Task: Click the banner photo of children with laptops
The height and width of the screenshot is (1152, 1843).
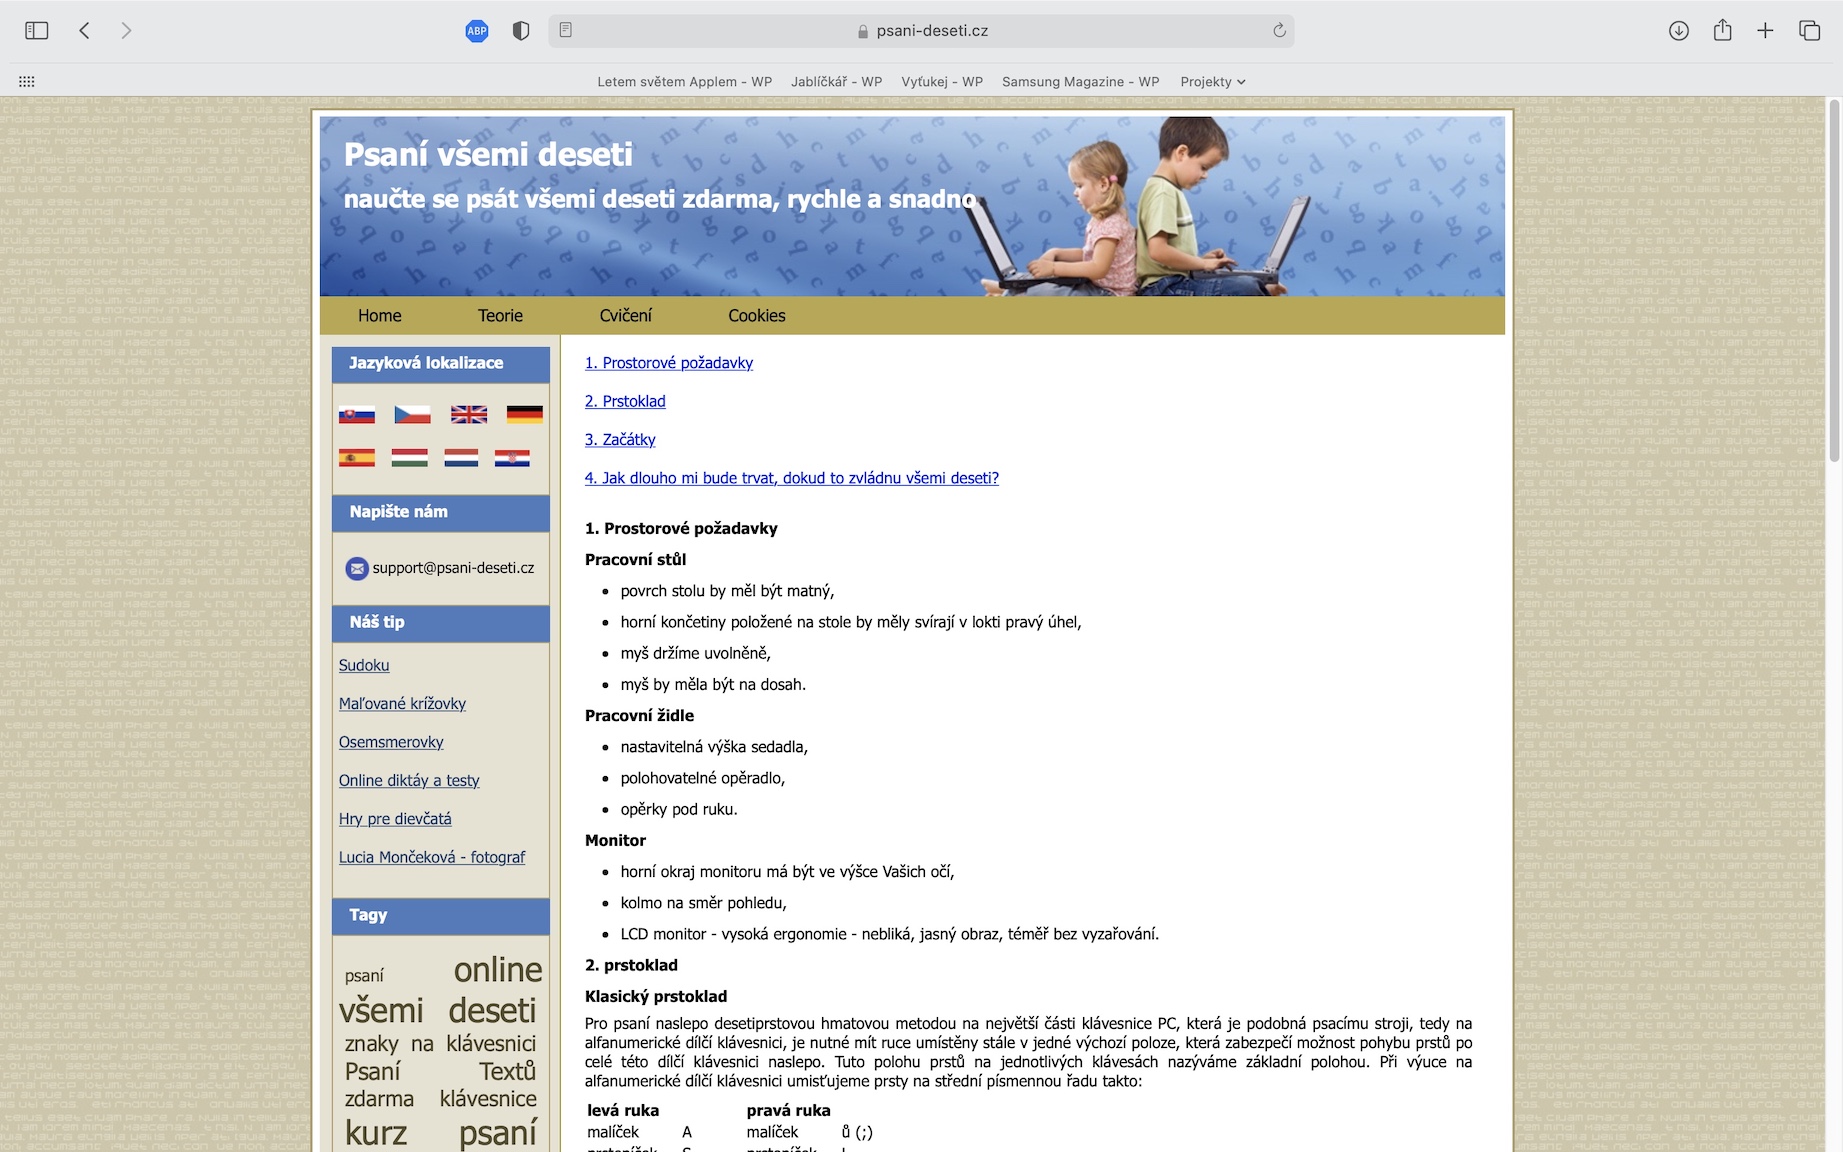Action: [x=1140, y=207]
